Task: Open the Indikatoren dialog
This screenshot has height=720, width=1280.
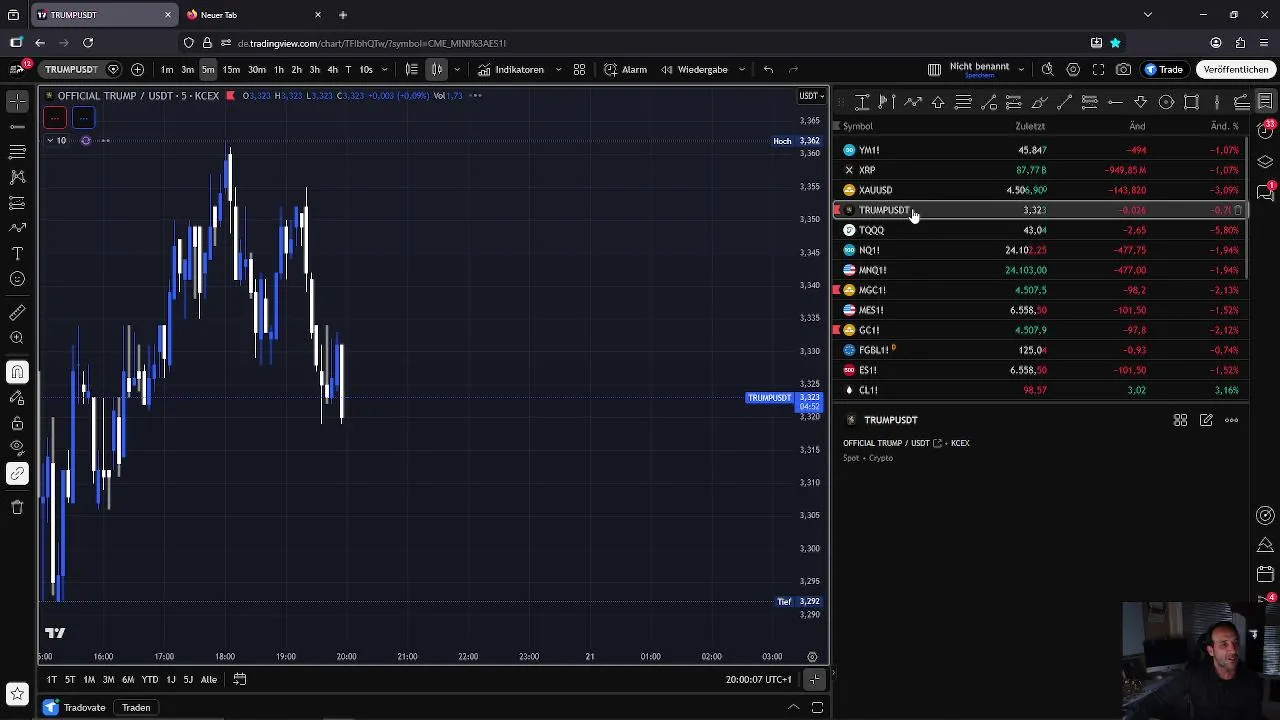Action: (x=511, y=69)
